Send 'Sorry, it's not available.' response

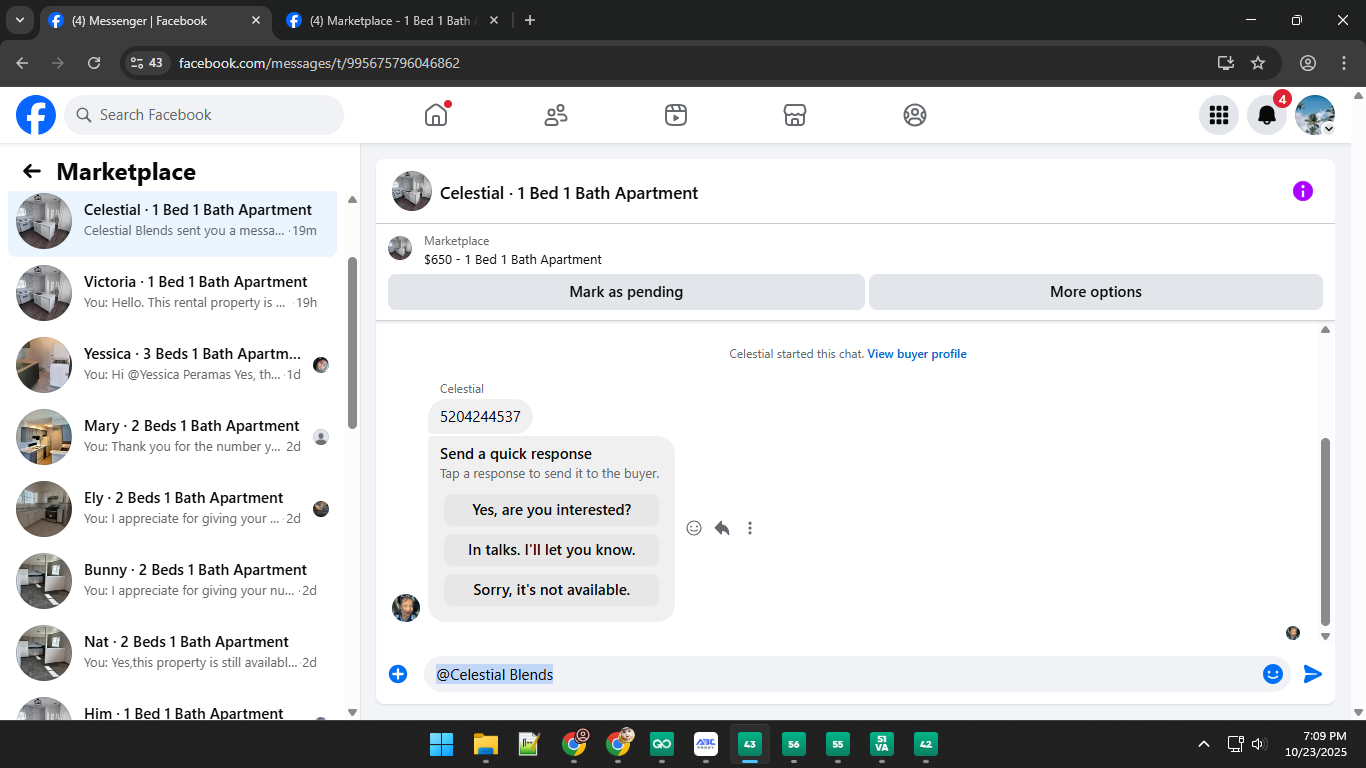click(552, 590)
